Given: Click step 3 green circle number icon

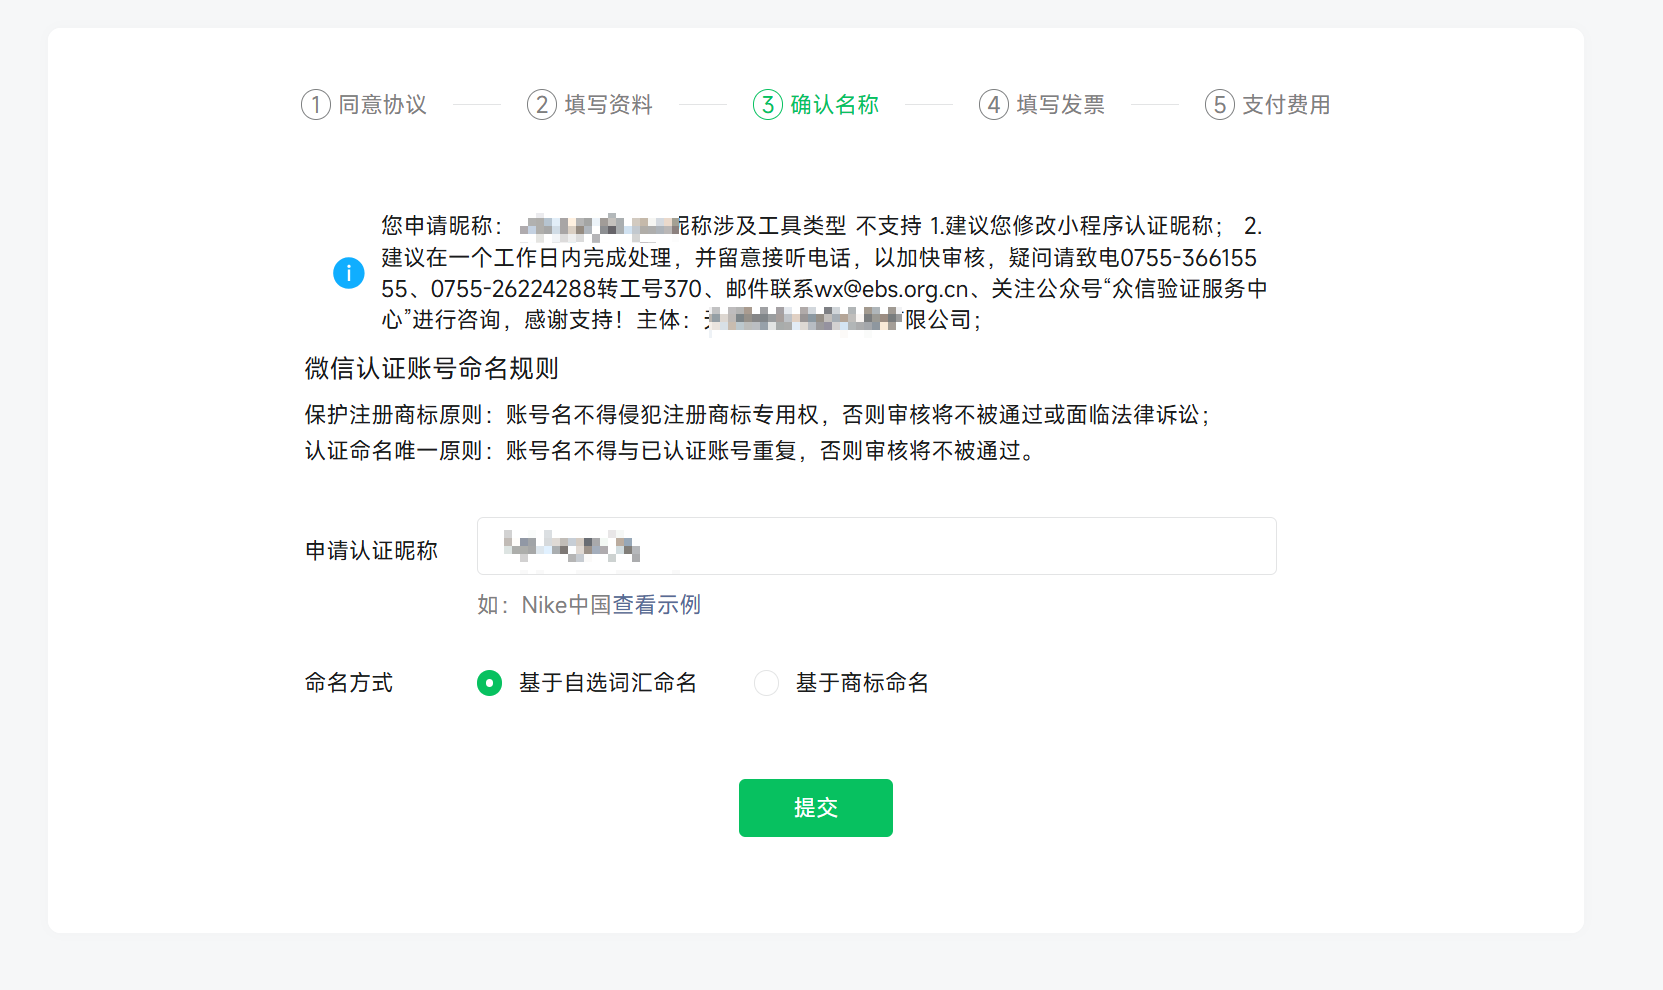Looking at the screenshot, I should pyautogui.click(x=768, y=104).
